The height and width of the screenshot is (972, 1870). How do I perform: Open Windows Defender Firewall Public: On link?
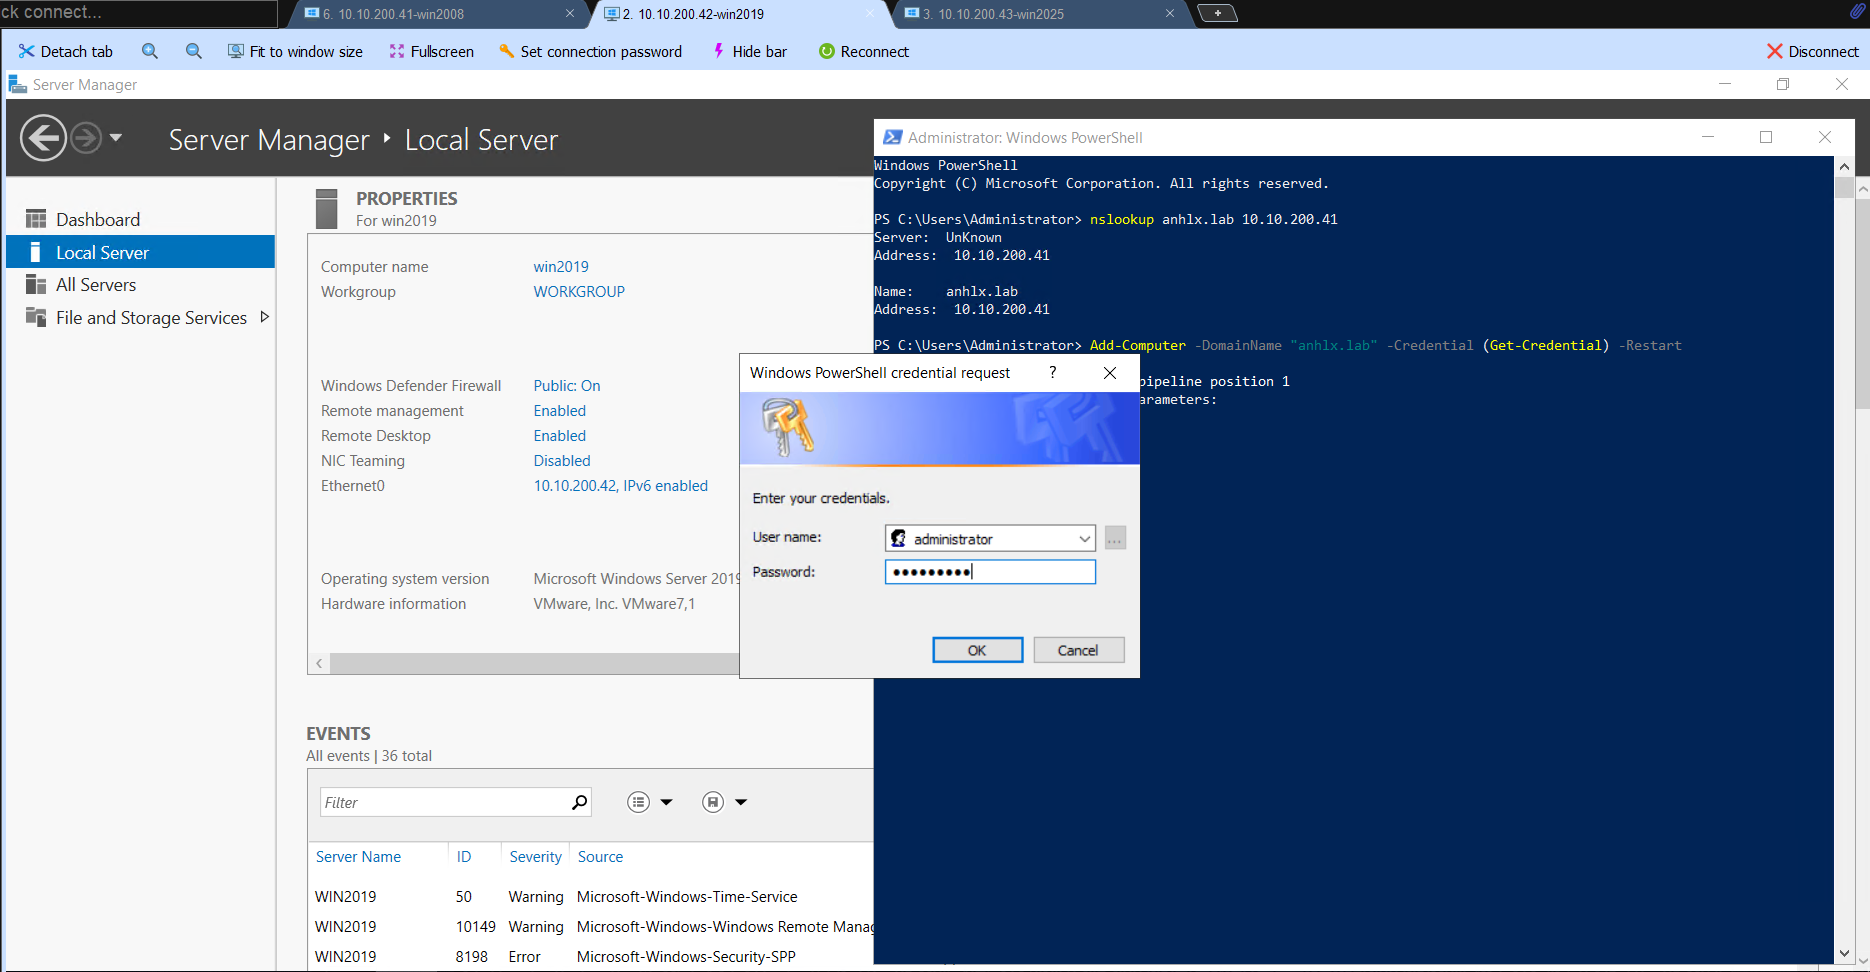(567, 386)
